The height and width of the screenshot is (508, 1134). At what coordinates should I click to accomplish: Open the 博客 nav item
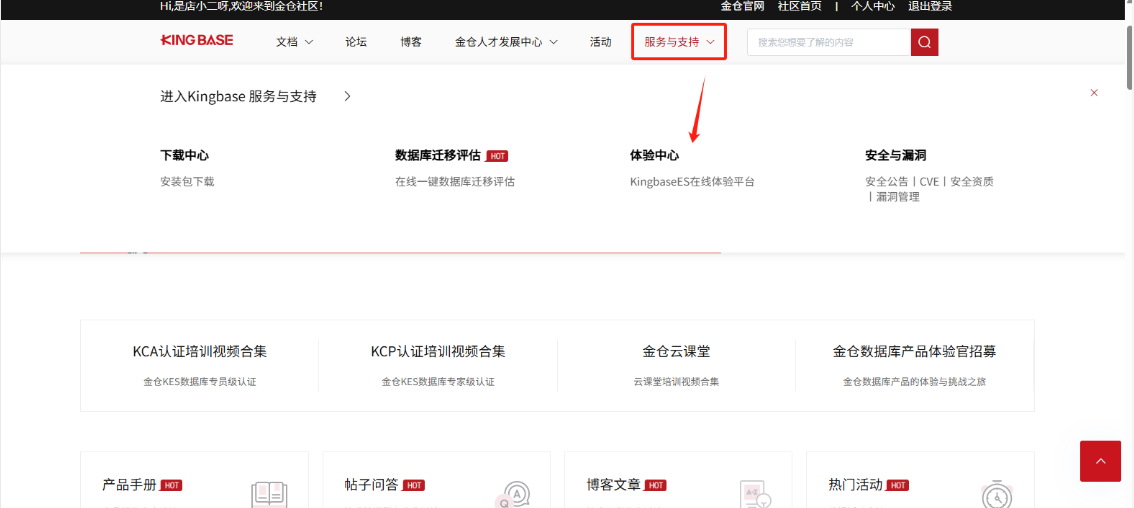[411, 42]
